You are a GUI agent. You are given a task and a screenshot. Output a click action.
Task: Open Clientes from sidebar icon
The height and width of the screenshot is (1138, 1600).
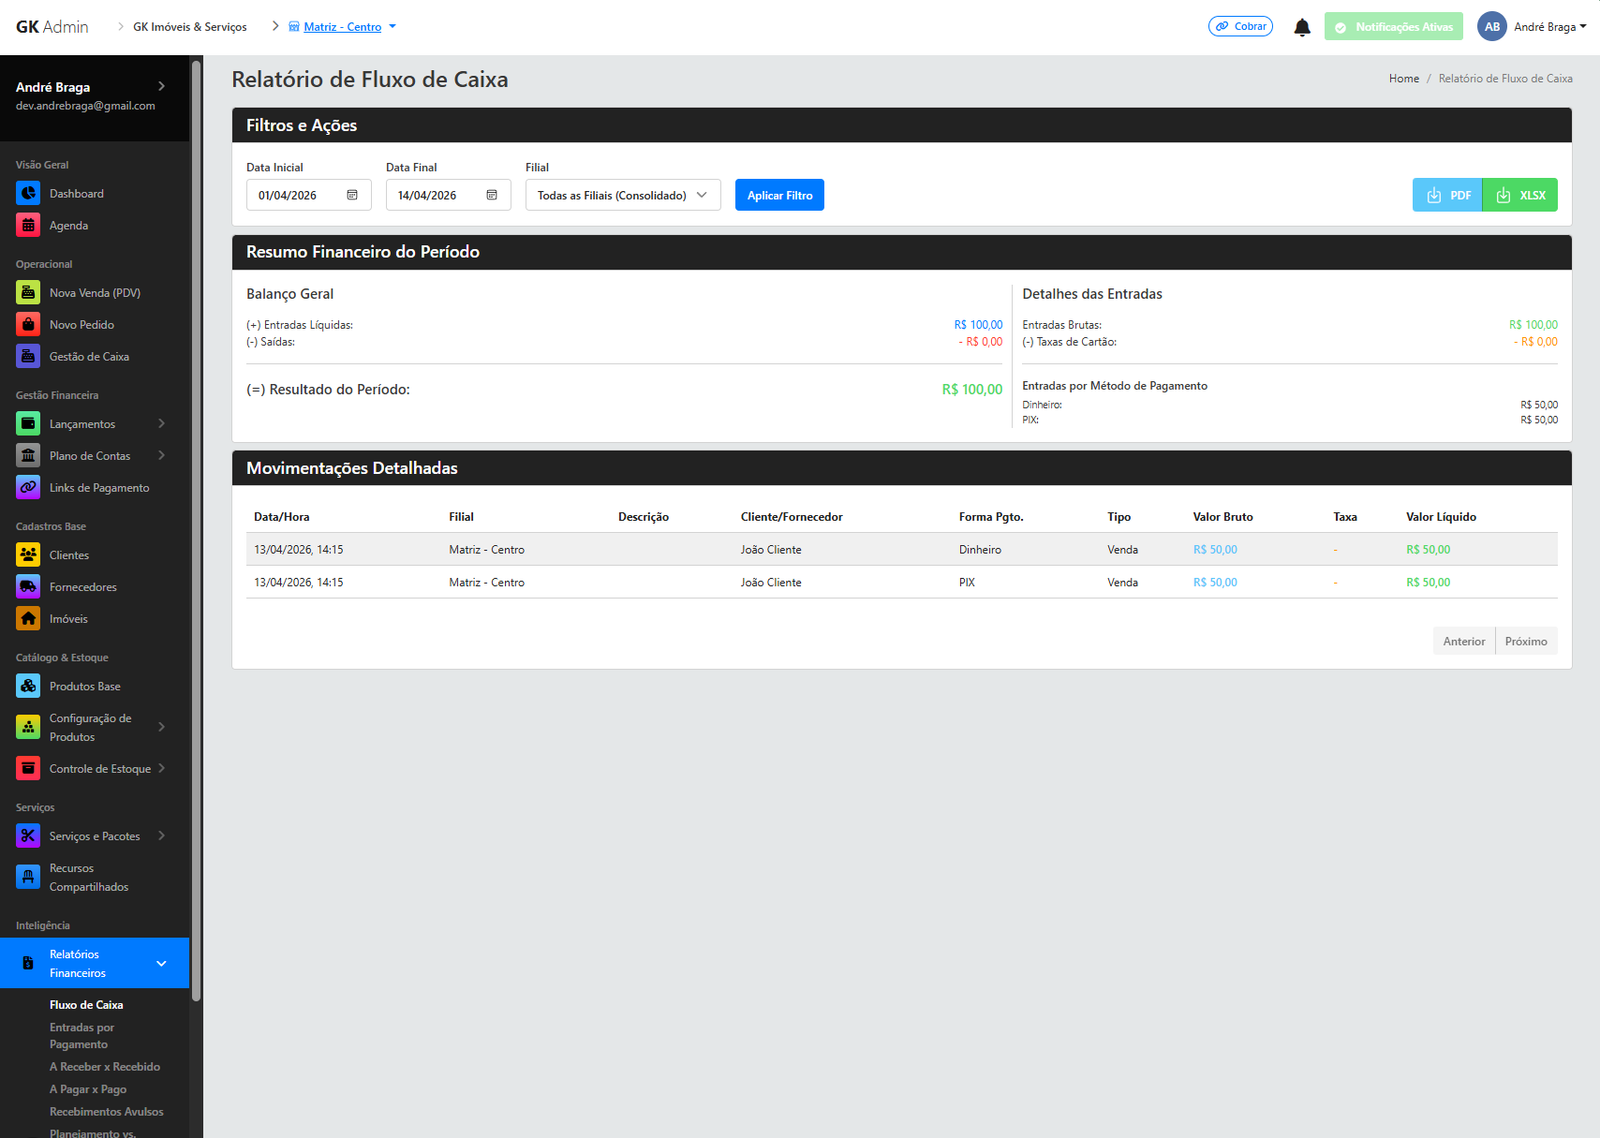coord(28,555)
